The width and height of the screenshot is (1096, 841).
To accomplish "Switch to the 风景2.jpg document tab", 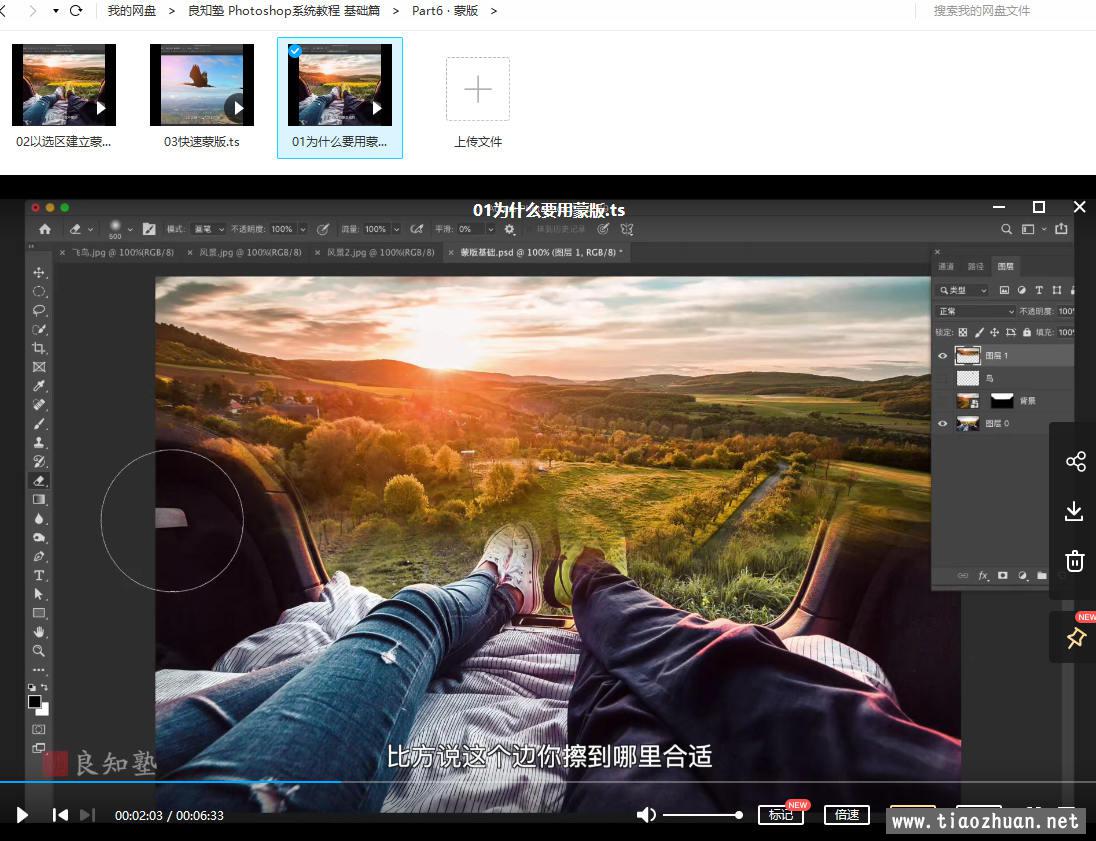I will [380, 252].
